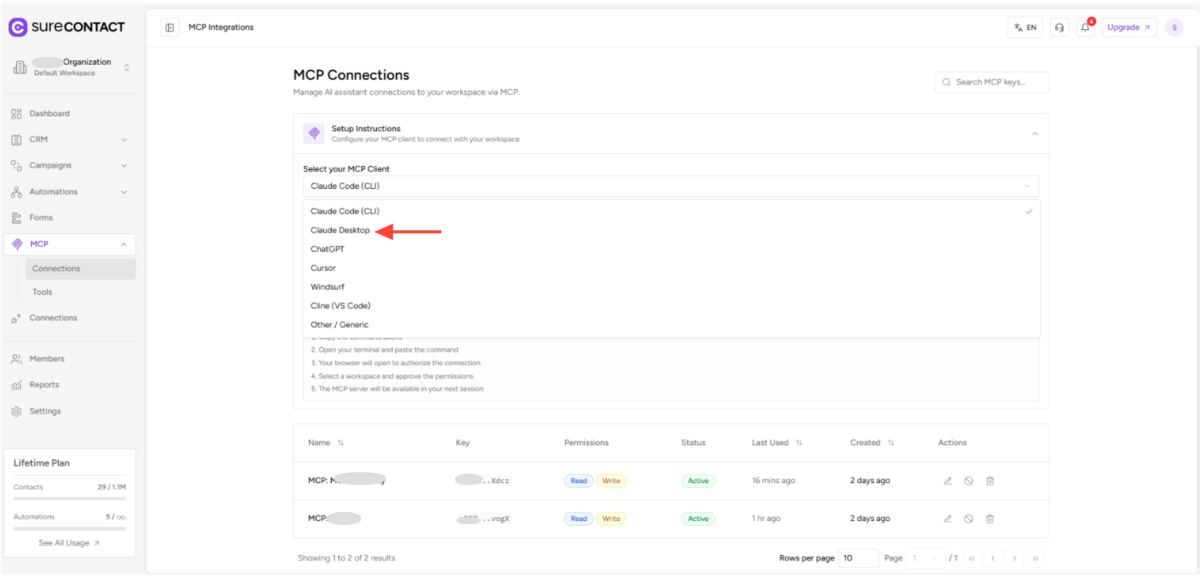This screenshot has height=577, width=1200.
Task: Open the notifications bell
Action: point(1086,28)
